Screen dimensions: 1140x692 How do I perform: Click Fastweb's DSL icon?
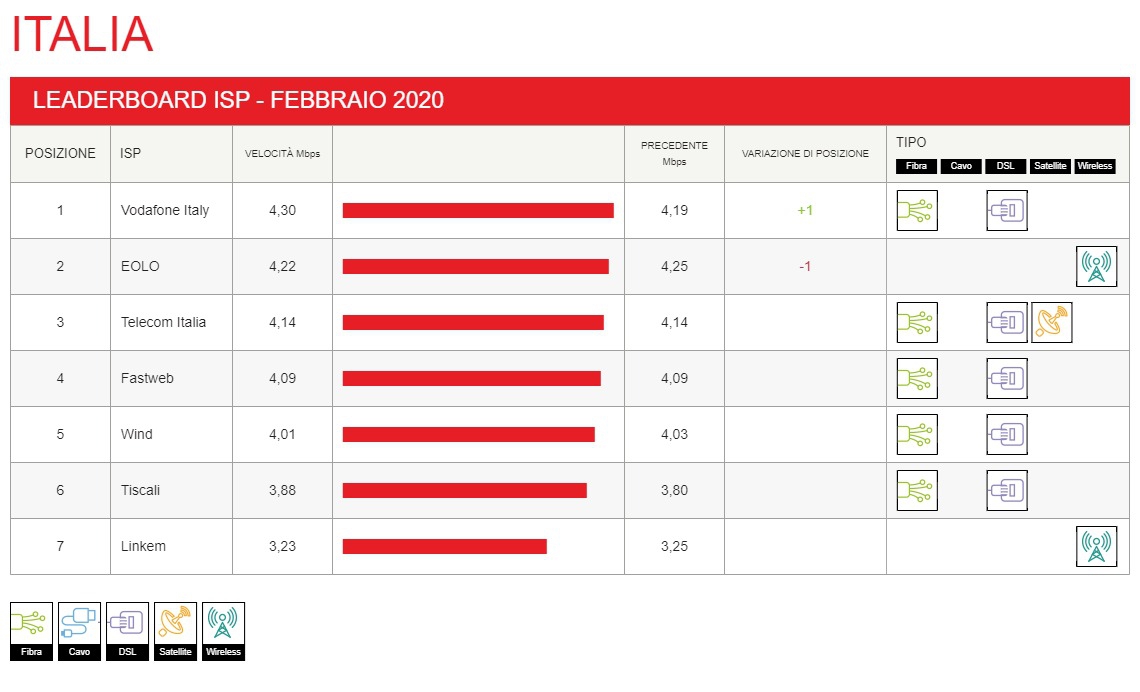(x=1007, y=378)
